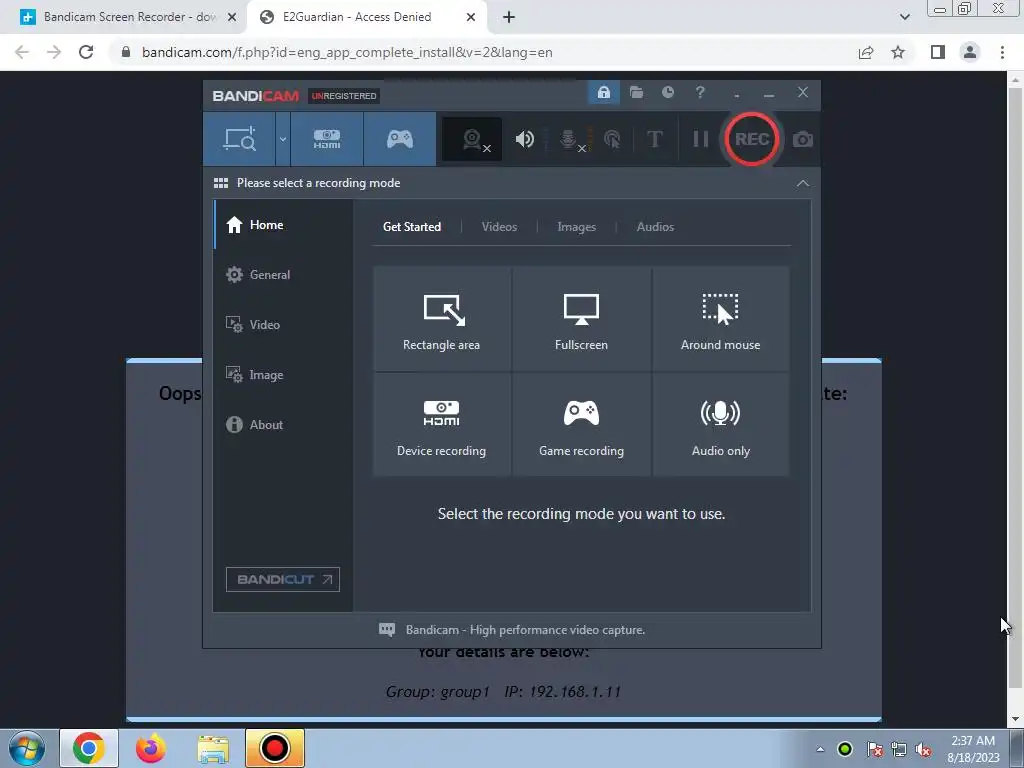The width and height of the screenshot is (1024, 768).
Task: Select game recording mode gamepad in toolbar
Action: point(400,139)
